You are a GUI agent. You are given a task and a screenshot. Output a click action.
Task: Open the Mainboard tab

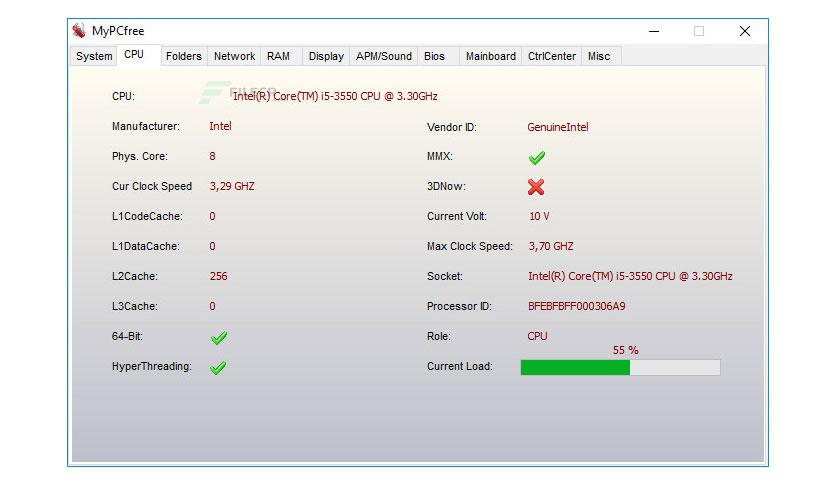coord(491,56)
